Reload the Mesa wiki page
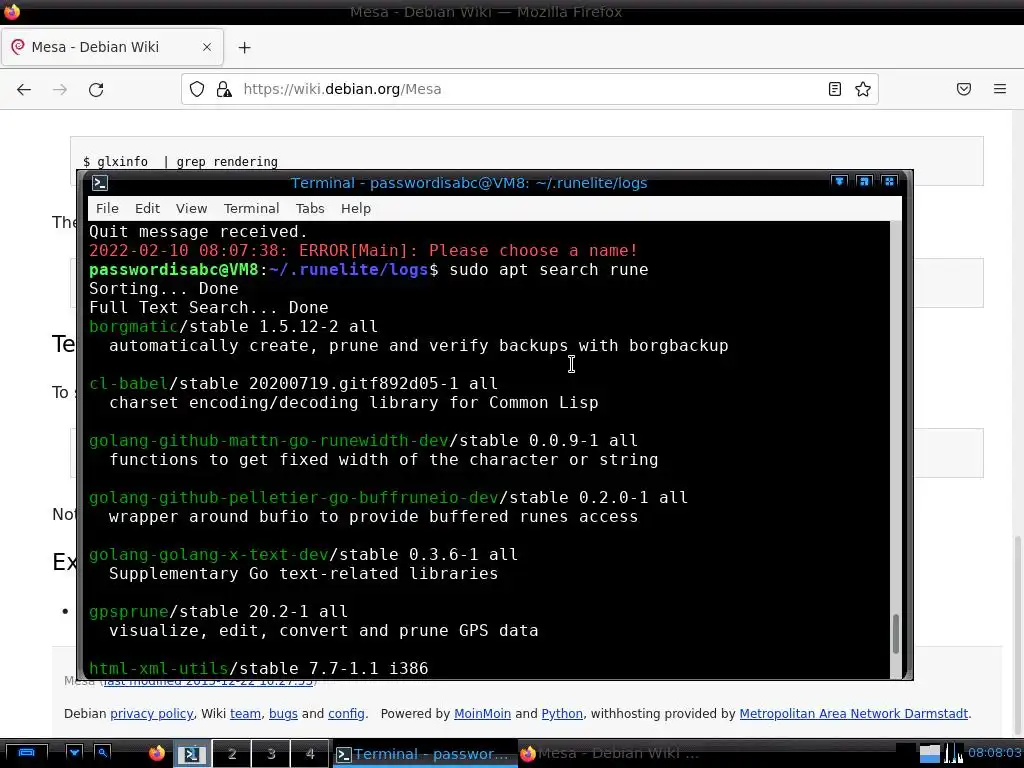The image size is (1024, 768). (x=96, y=89)
